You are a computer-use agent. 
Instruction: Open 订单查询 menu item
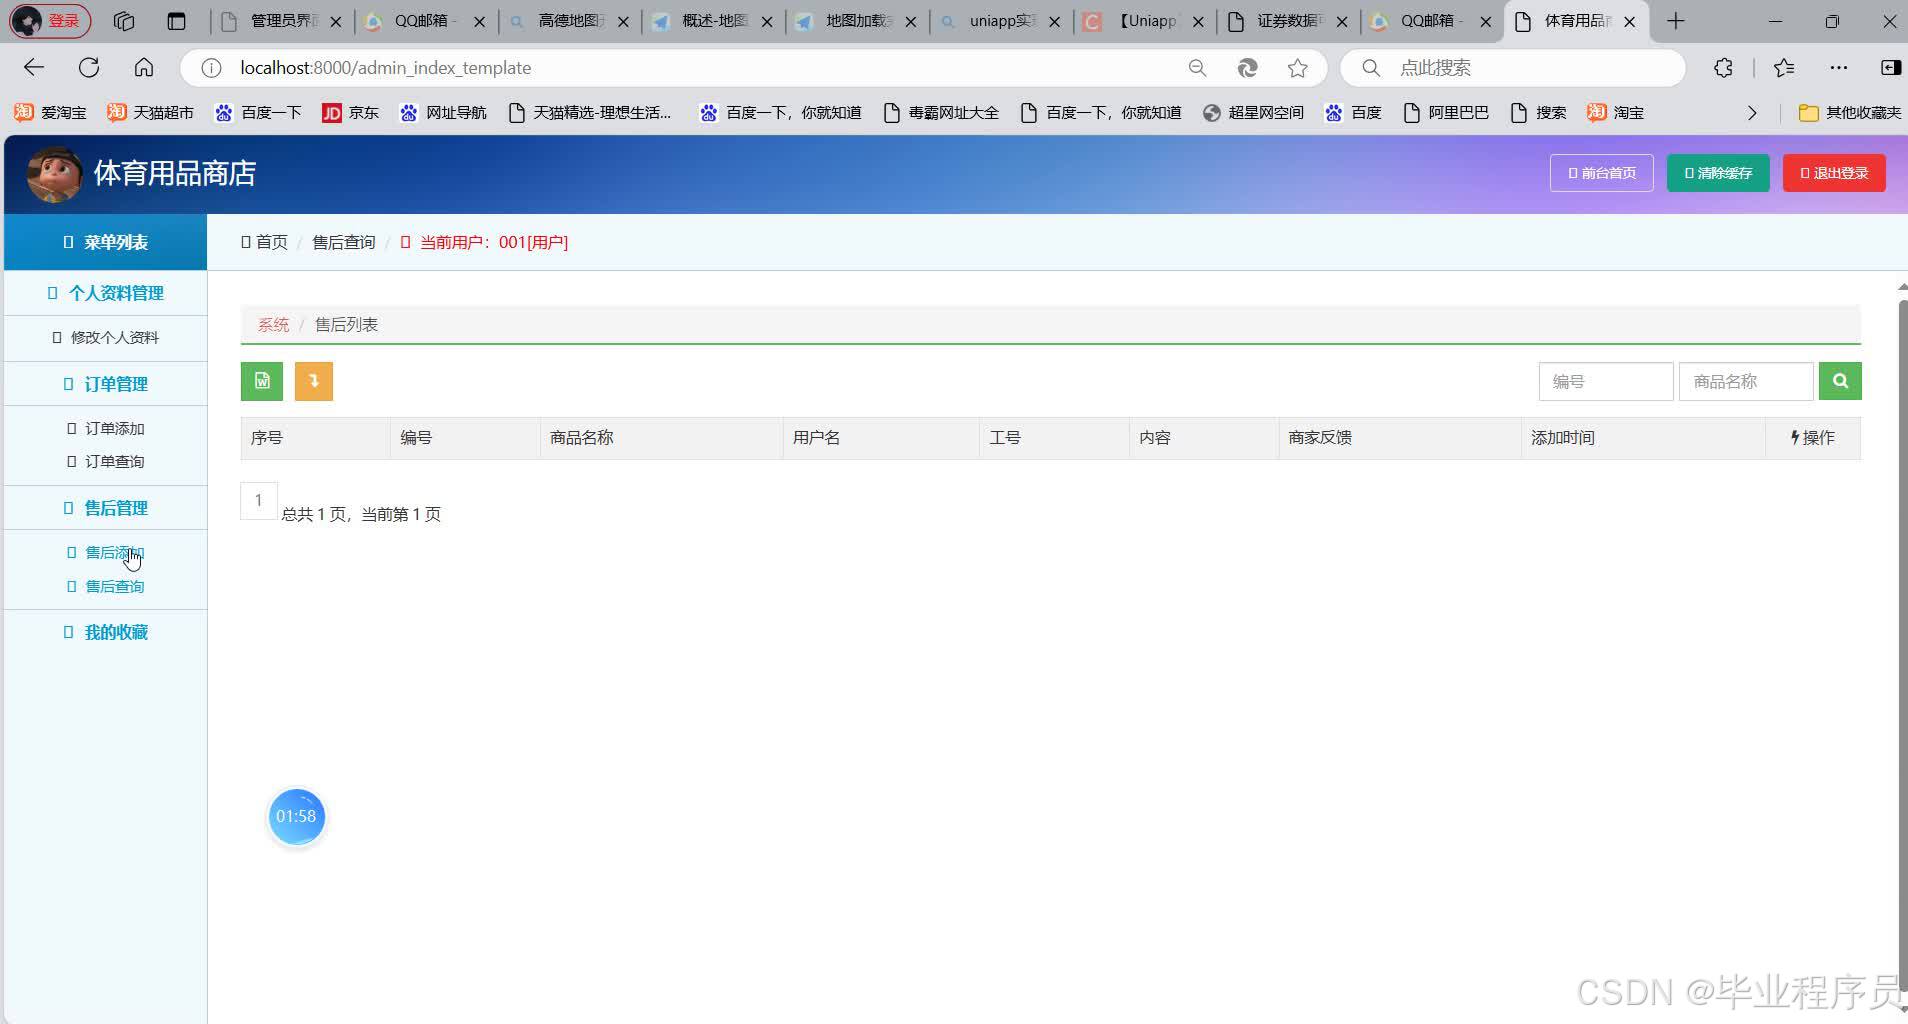coord(106,461)
